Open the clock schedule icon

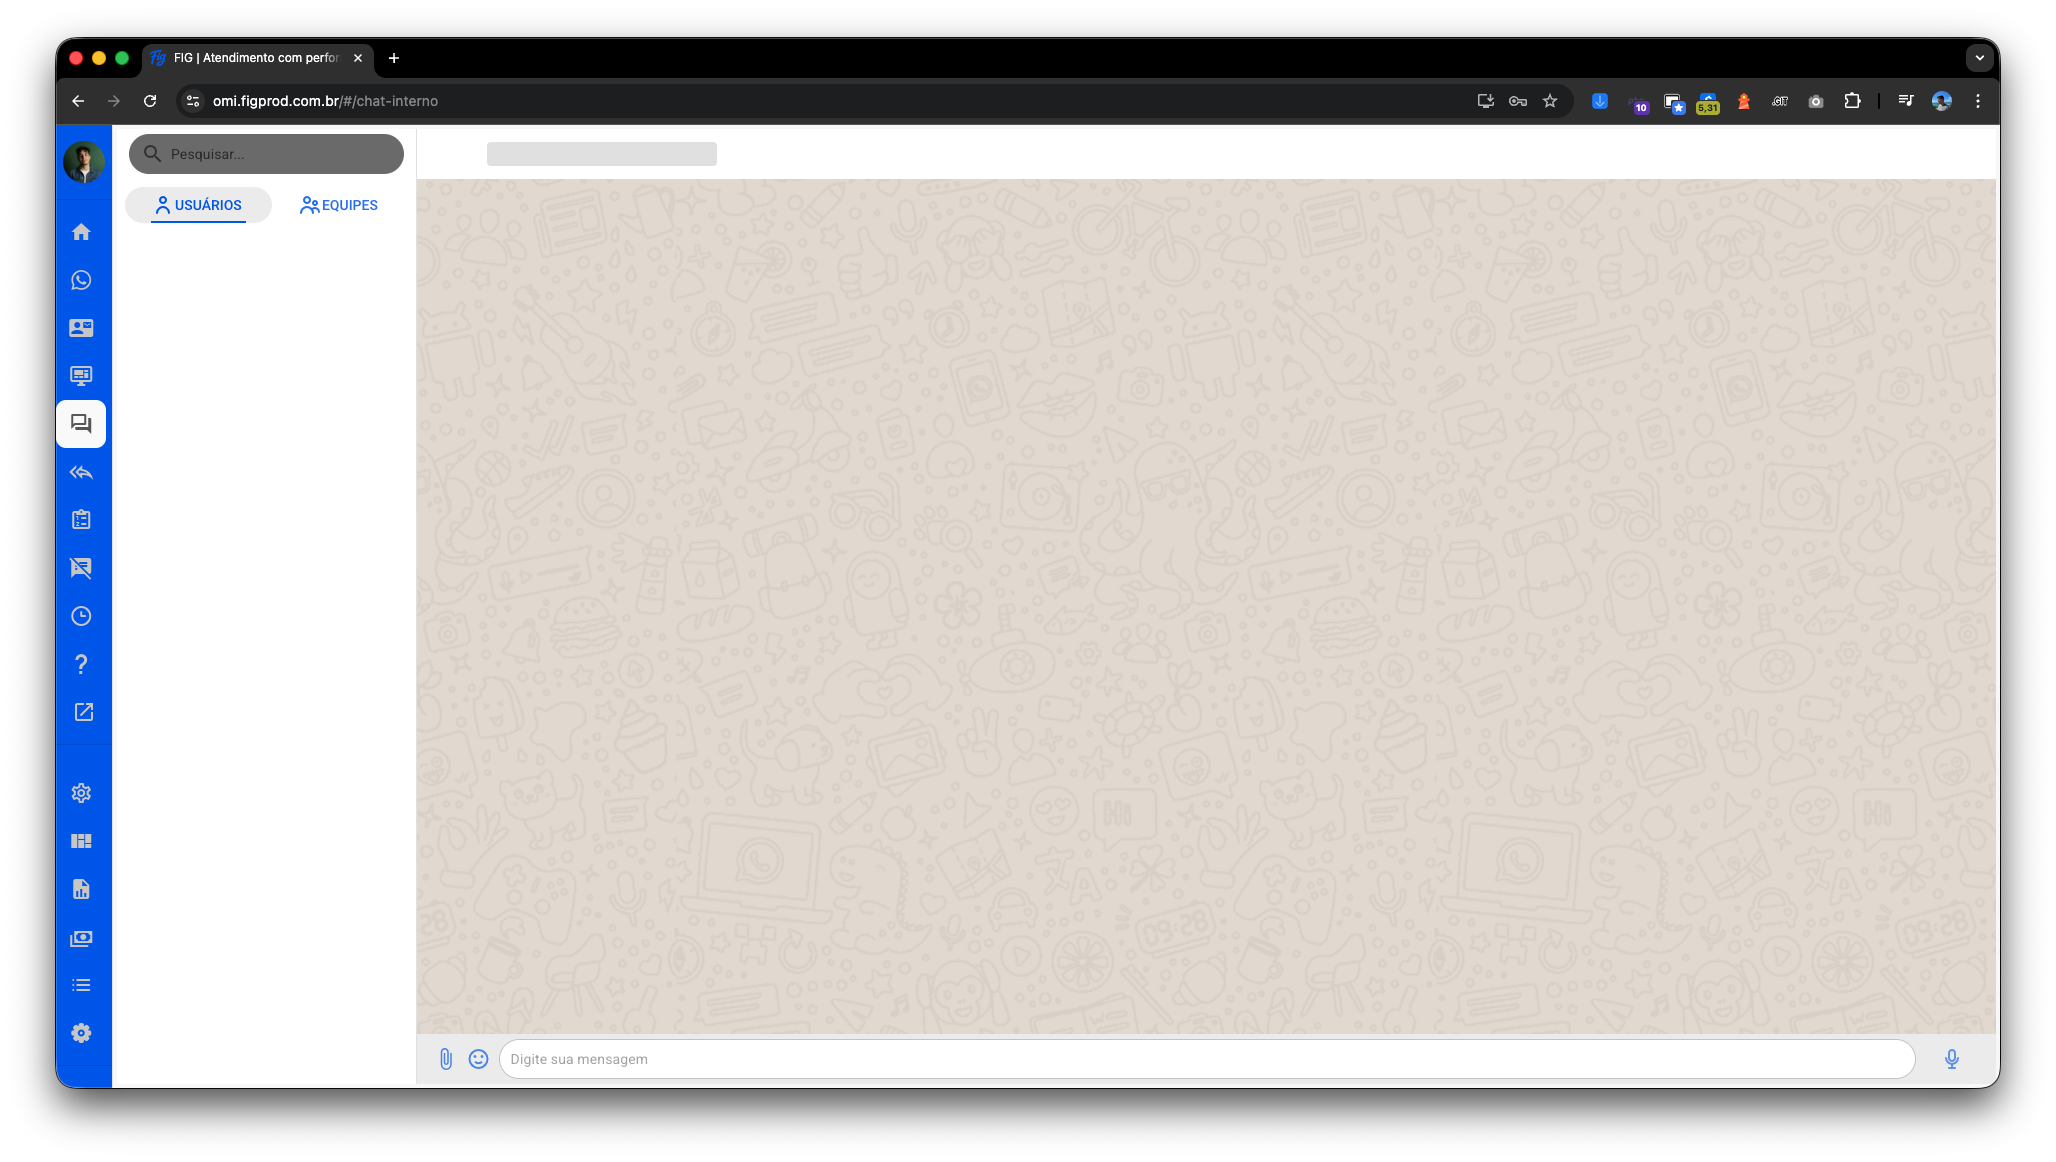(81, 616)
